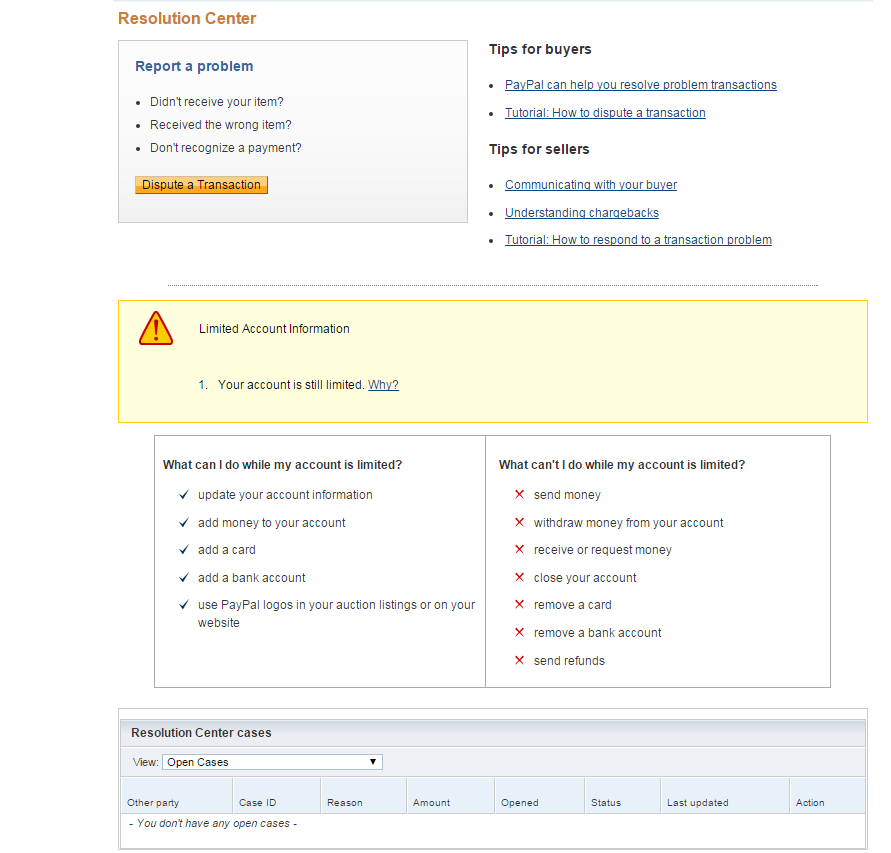This screenshot has width=891, height=853.
Task: Click red X icon beside send money
Action: point(519,495)
